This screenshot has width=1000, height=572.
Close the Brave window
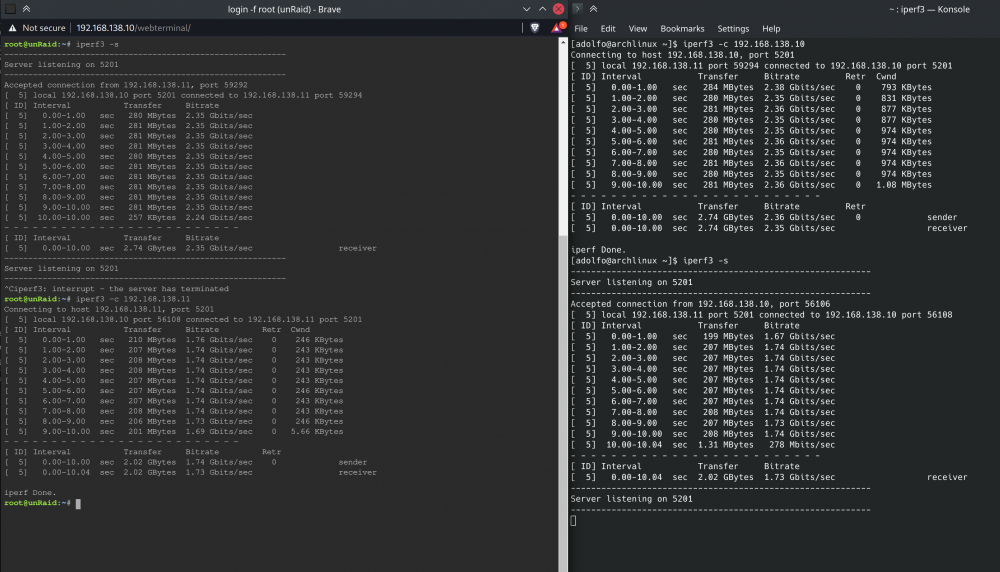tap(558, 9)
